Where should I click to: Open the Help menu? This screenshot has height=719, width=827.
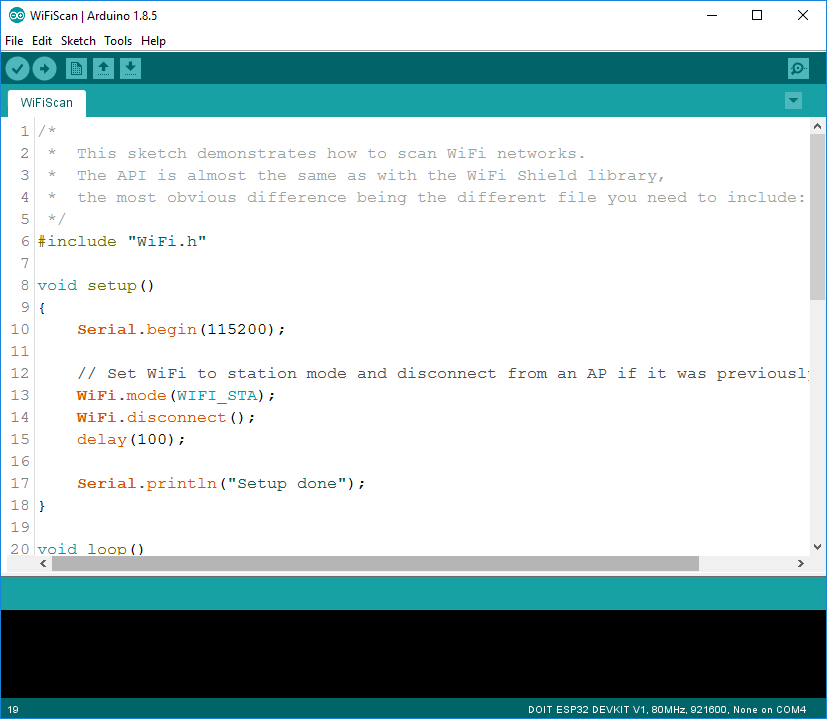[153, 41]
